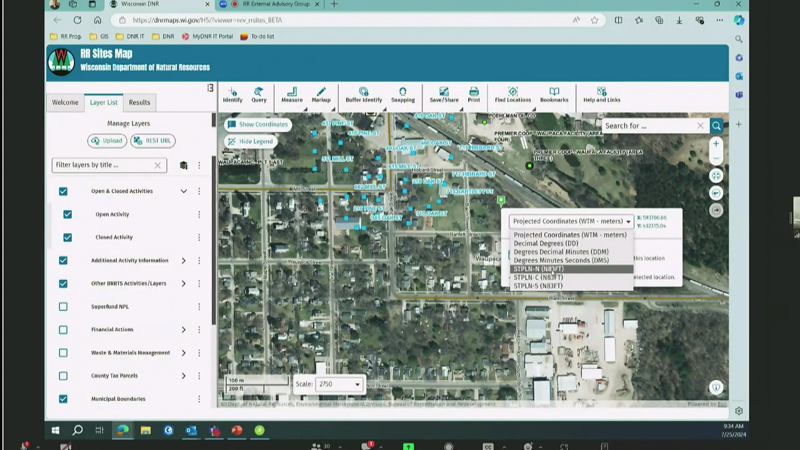This screenshot has width=800, height=450.
Task: Open options for Open Activity layer
Action: [x=199, y=214]
